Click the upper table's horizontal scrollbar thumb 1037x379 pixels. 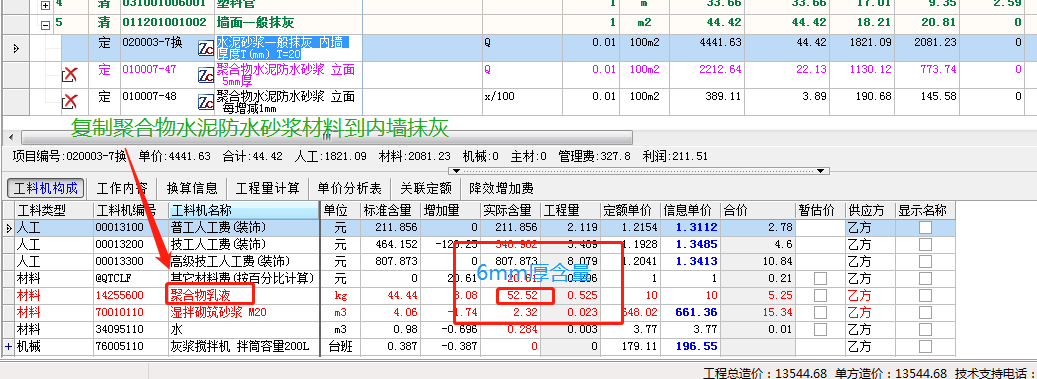coord(327,138)
